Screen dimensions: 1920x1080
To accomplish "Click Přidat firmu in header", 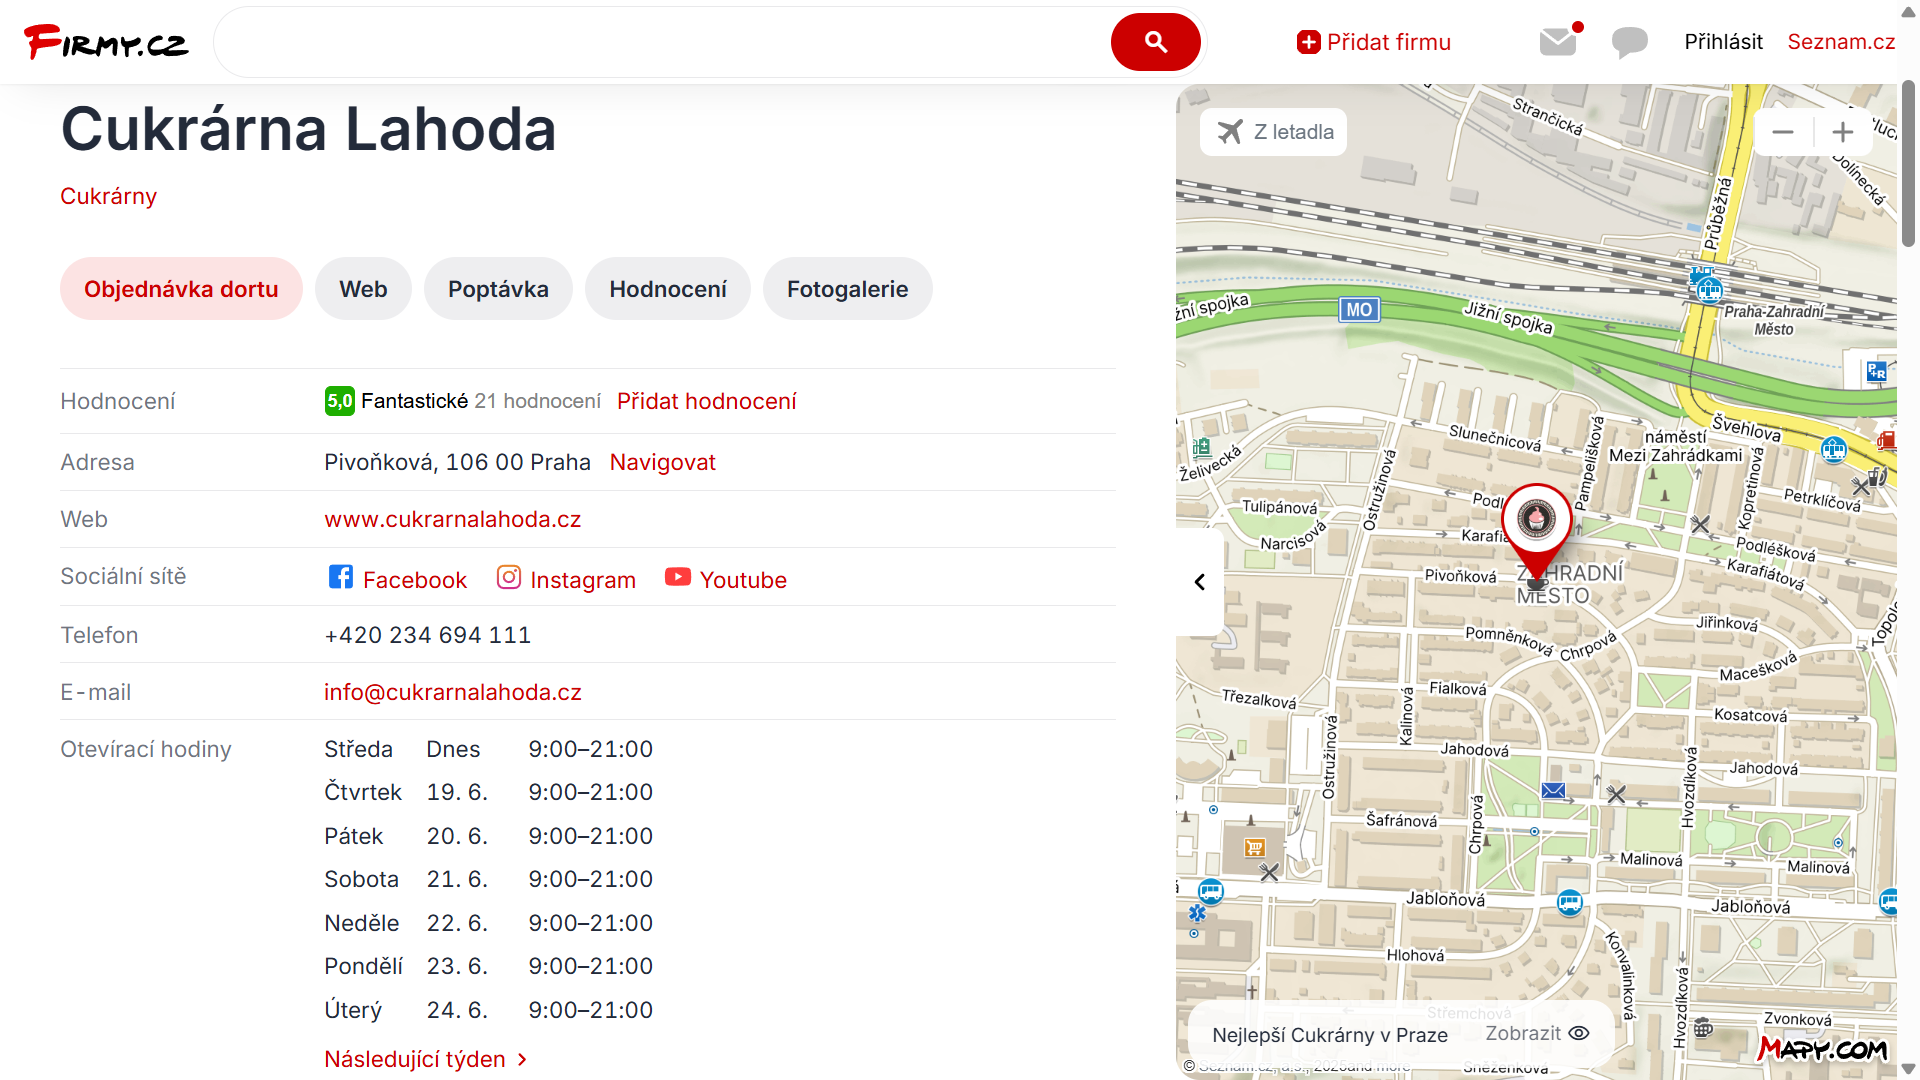I will click(x=1374, y=42).
